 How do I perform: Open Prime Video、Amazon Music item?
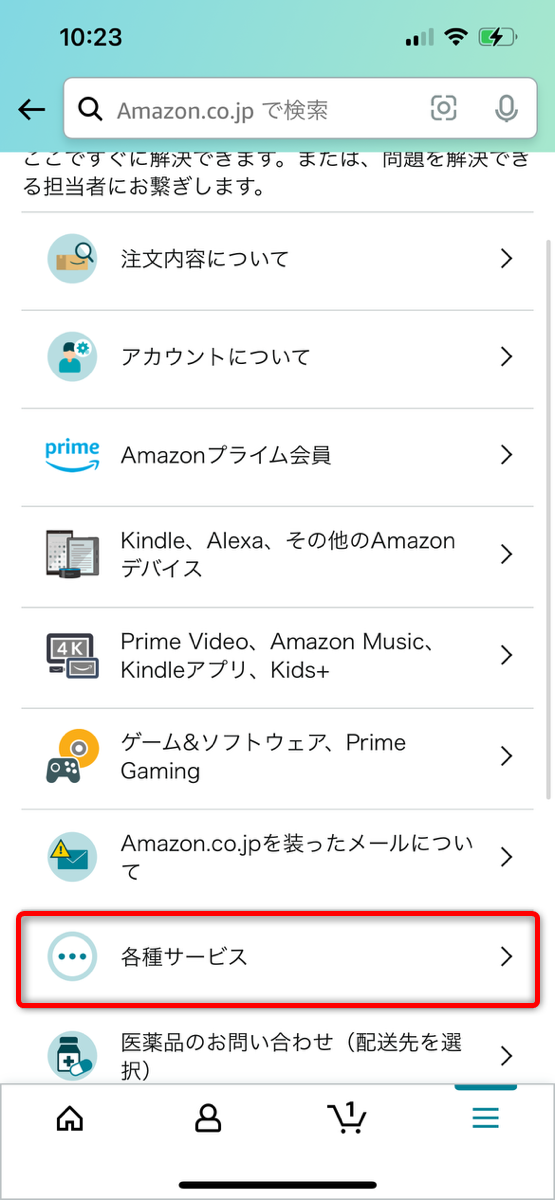tap(277, 655)
